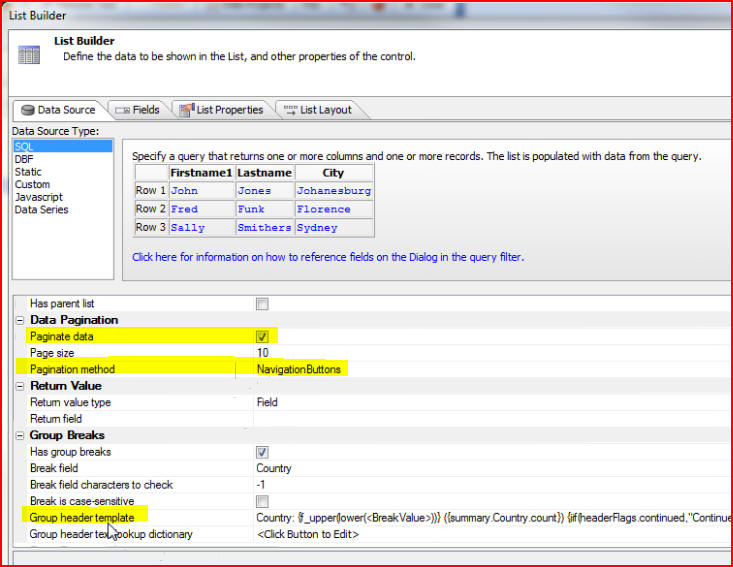
Task: Click the City column header
Action: (x=334, y=173)
